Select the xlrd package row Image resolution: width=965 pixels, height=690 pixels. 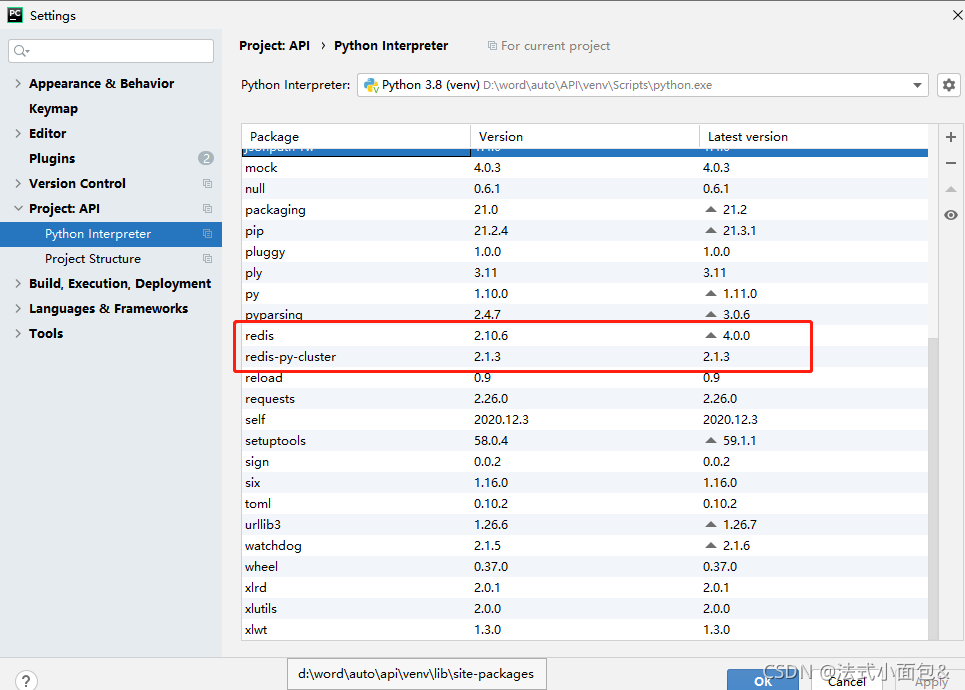point(585,587)
